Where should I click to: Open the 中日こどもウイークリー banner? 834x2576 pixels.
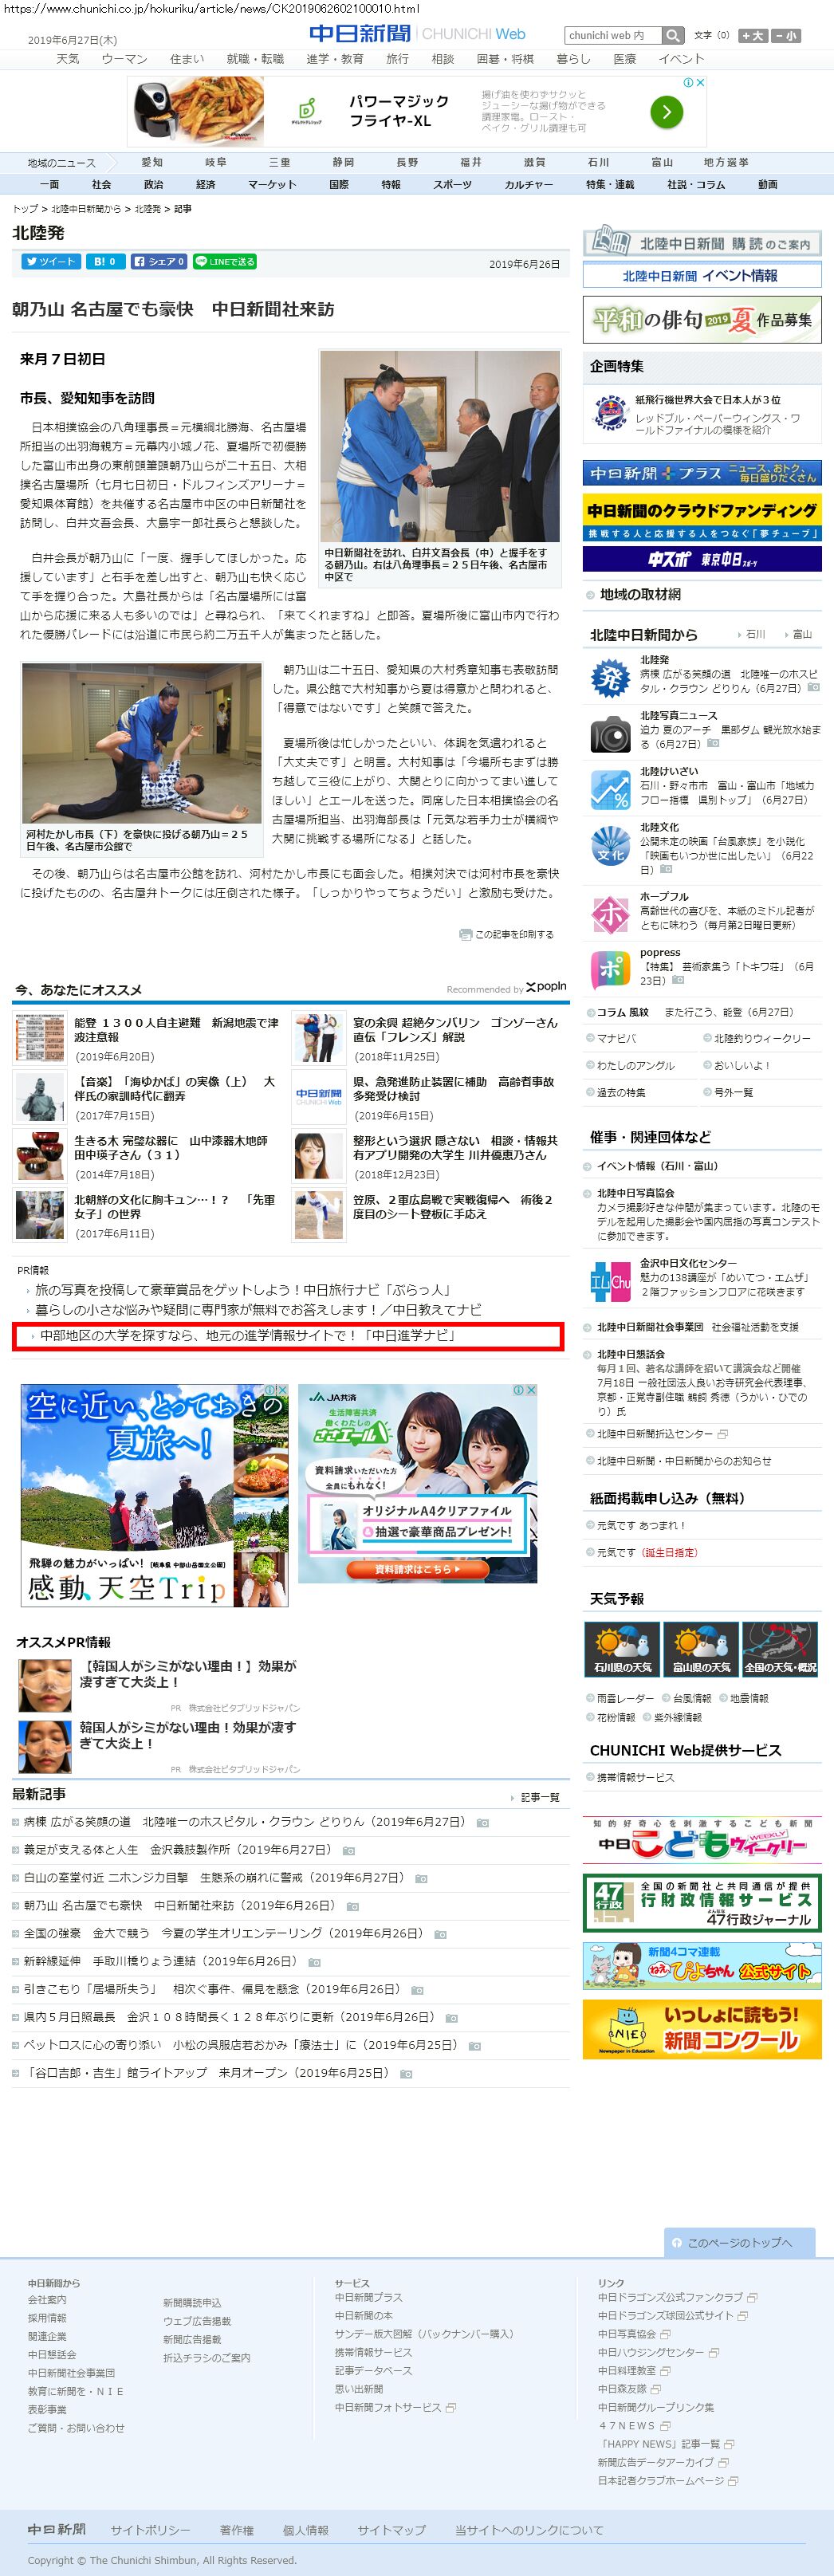tap(702, 1841)
